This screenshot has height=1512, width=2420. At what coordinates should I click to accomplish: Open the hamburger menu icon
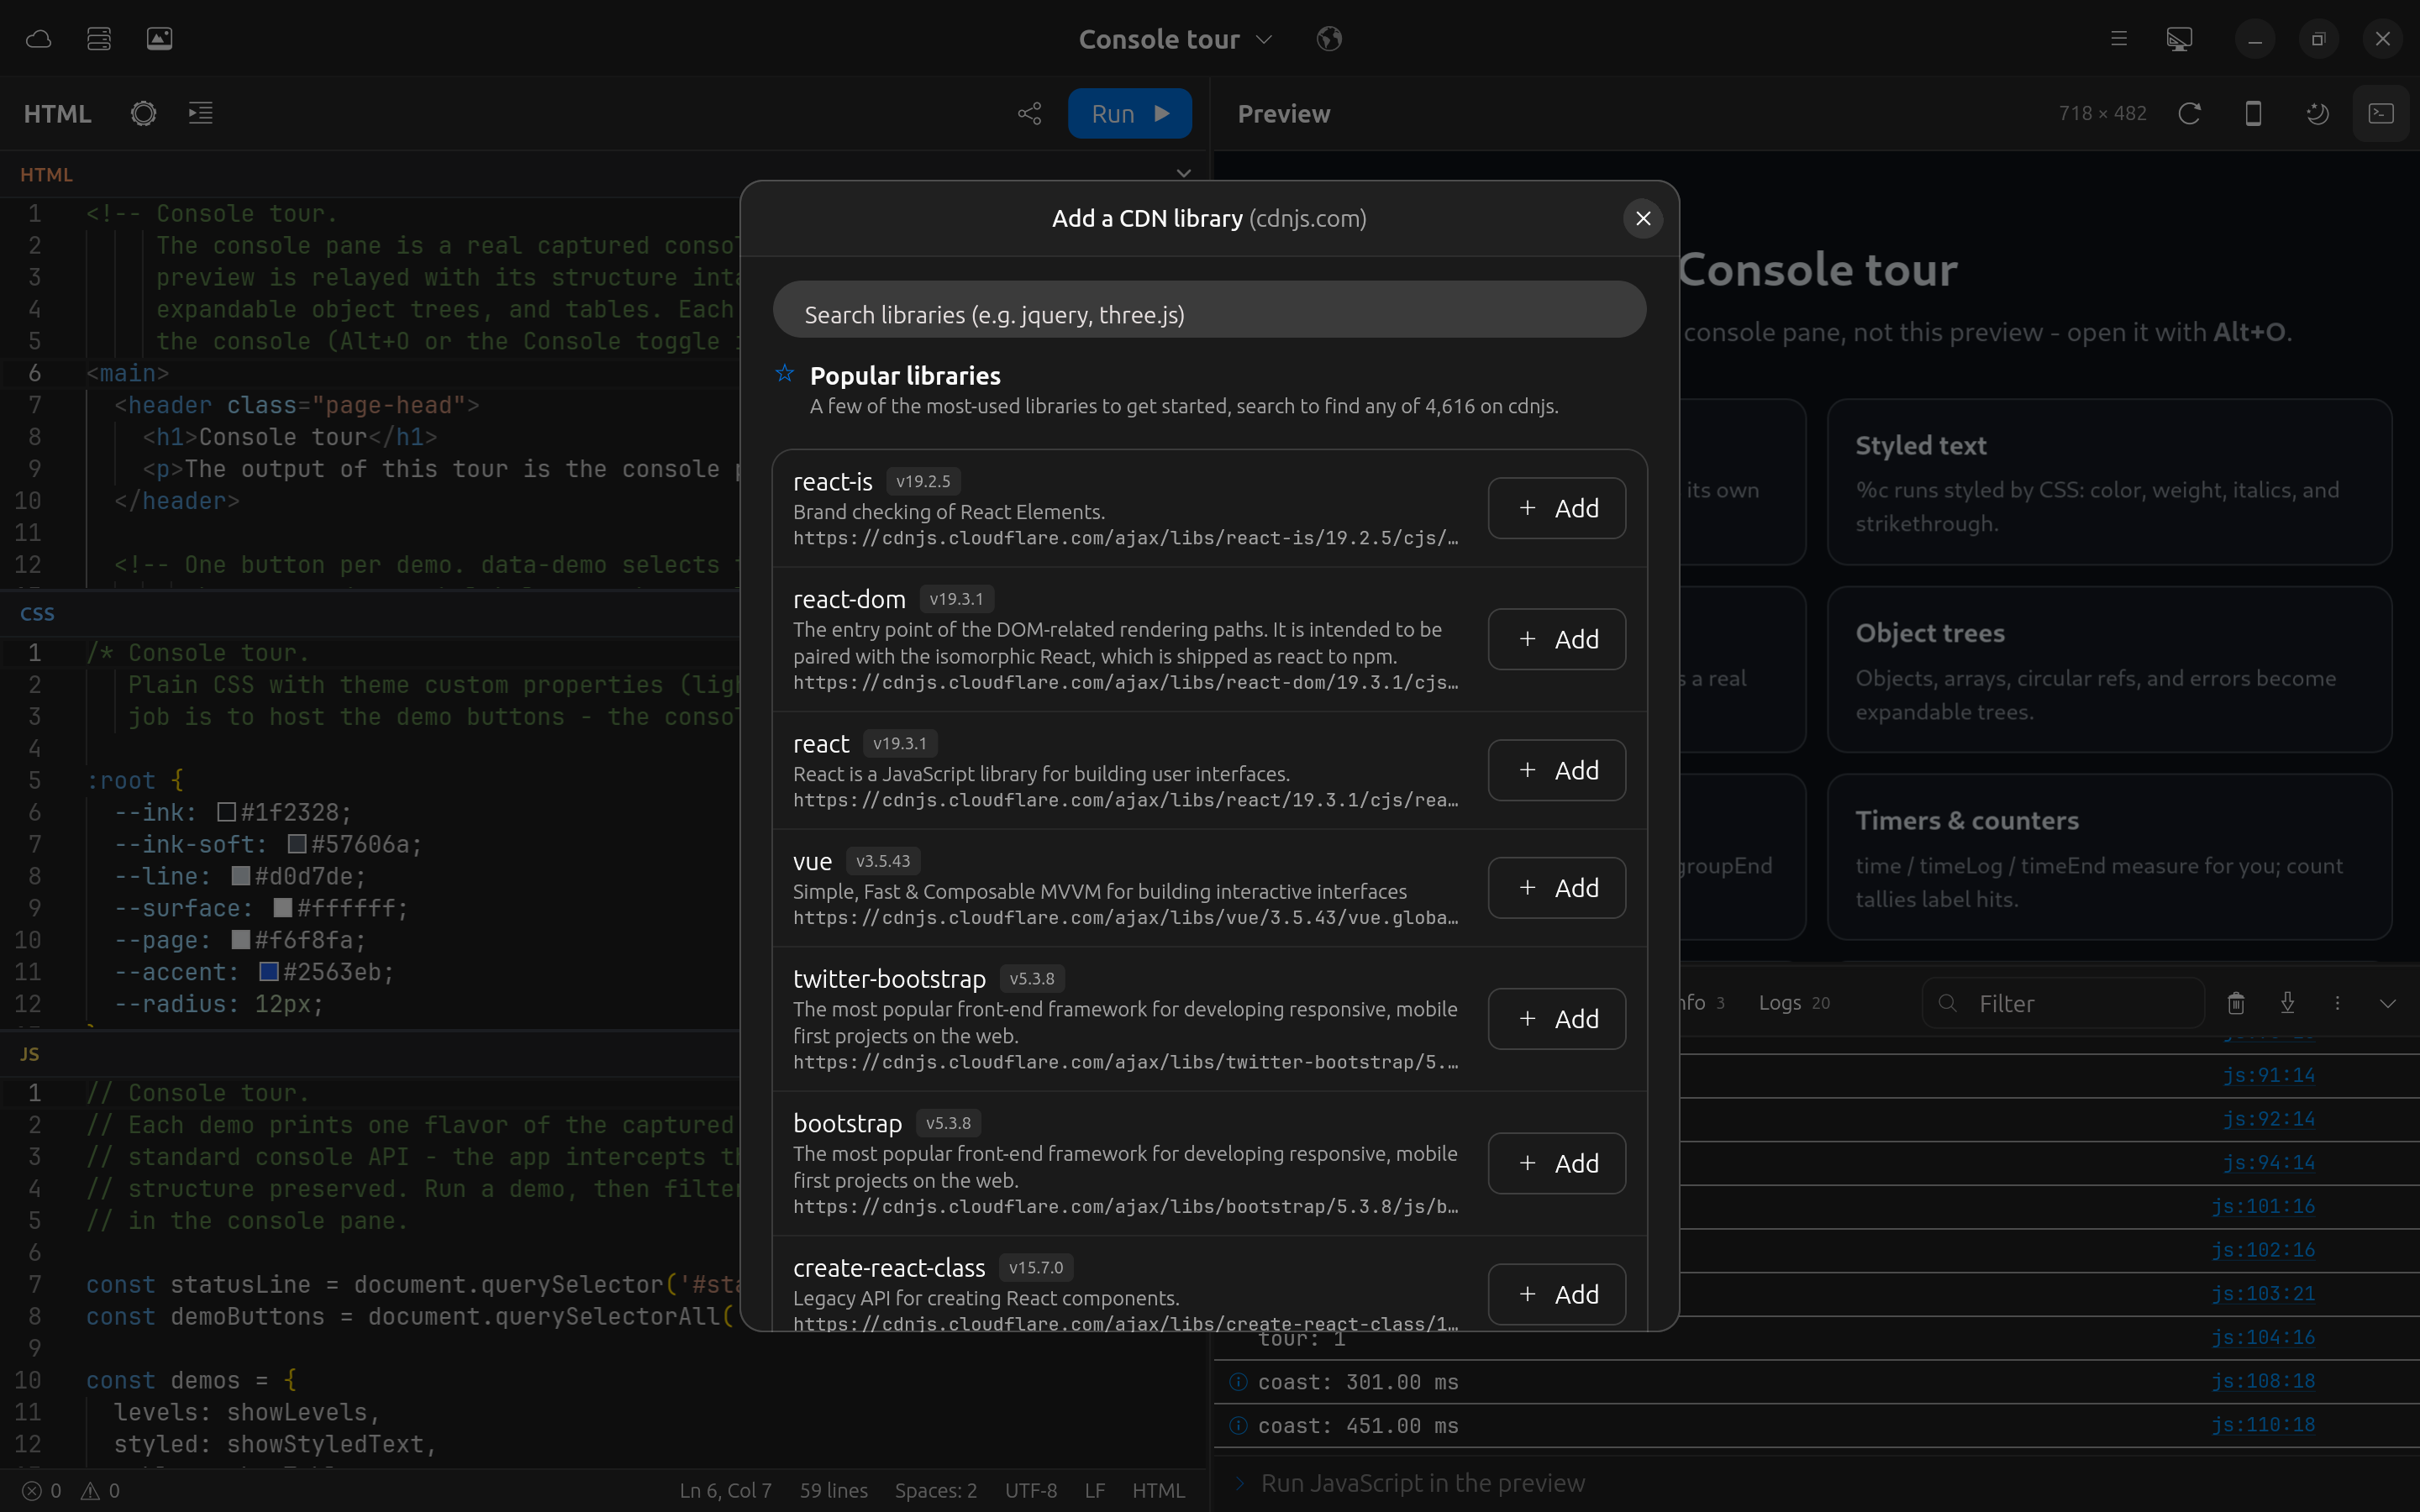coord(2118,39)
